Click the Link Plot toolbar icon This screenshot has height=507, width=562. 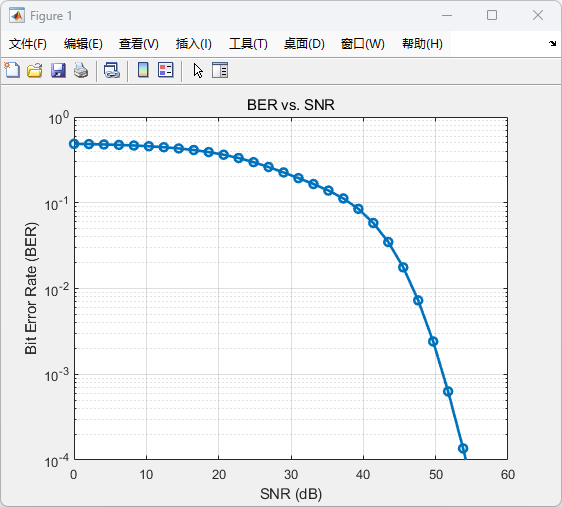point(112,70)
